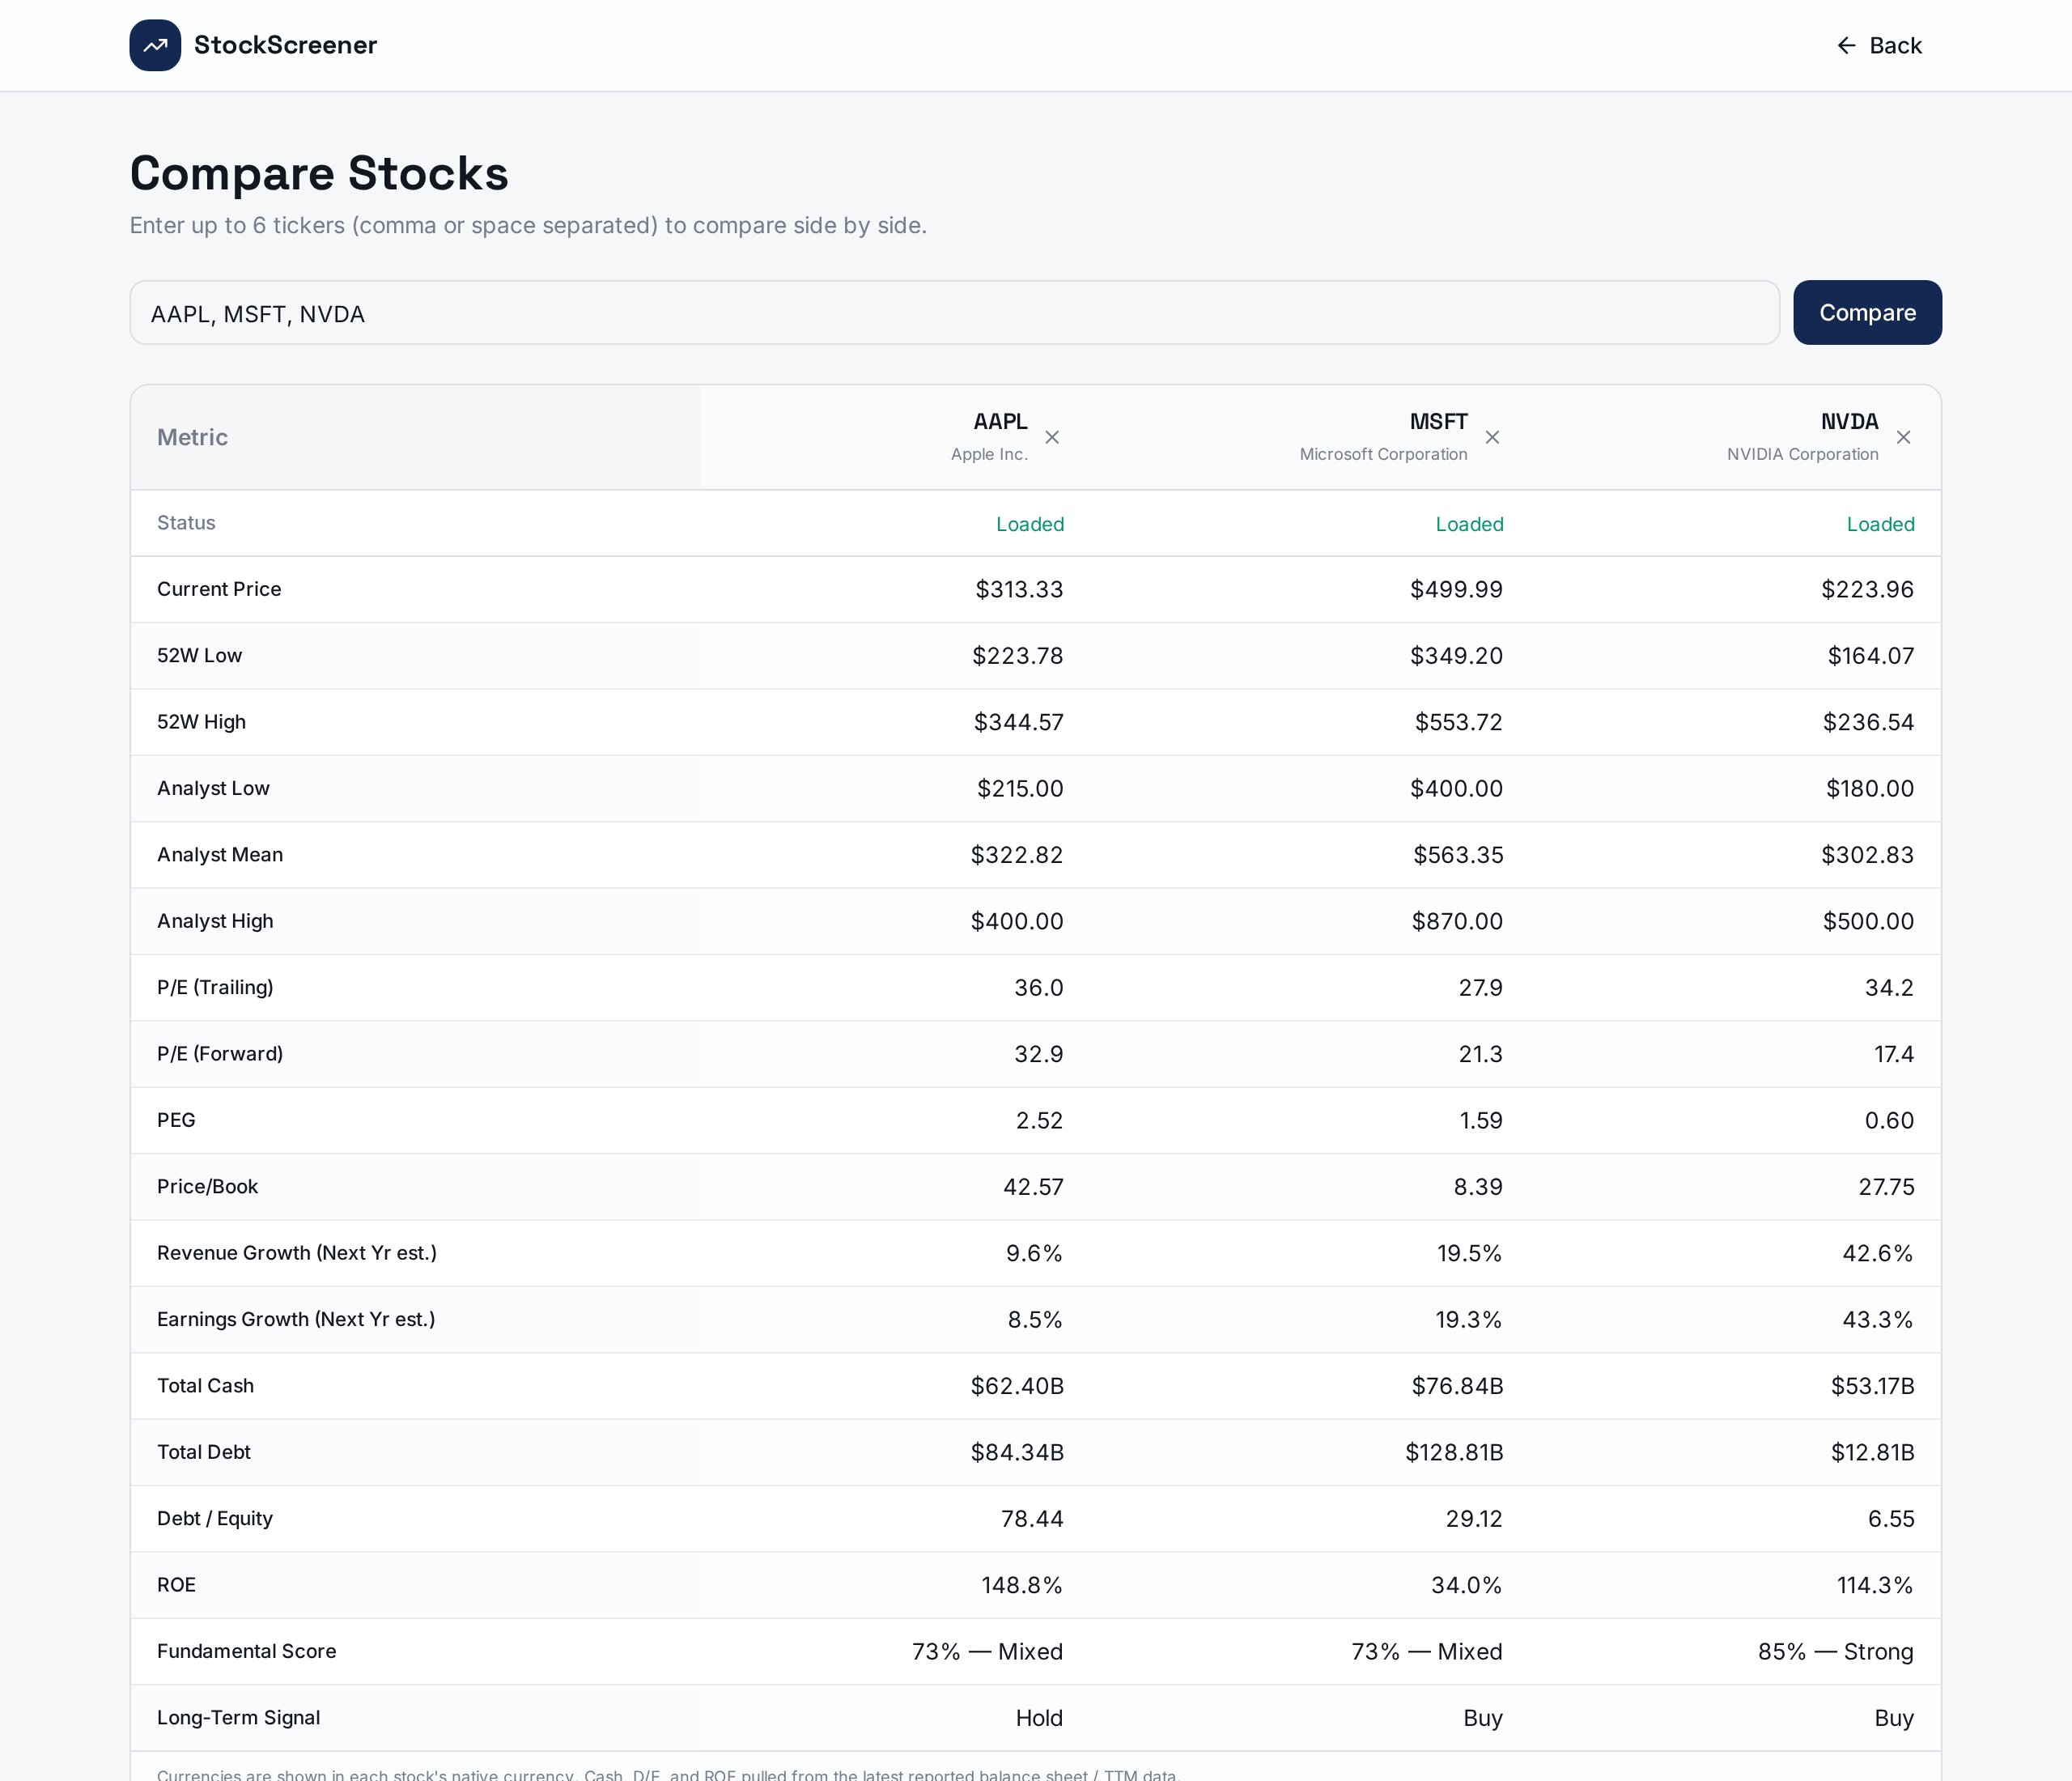This screenshot has height=1781, width=2072.
Task: Click AAPL's 73% — Mixed score
Action: (x=987, y=1652)
